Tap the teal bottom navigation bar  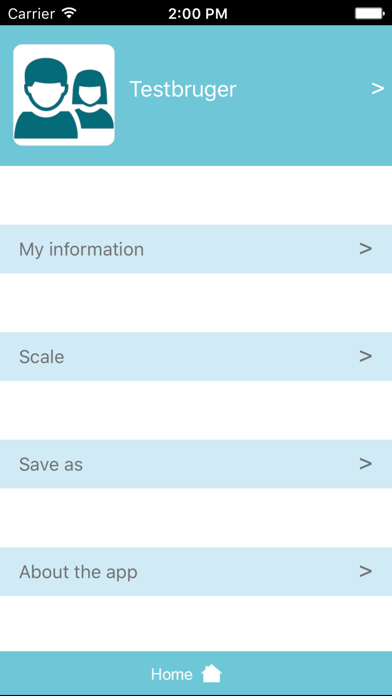tap(196, 673)
